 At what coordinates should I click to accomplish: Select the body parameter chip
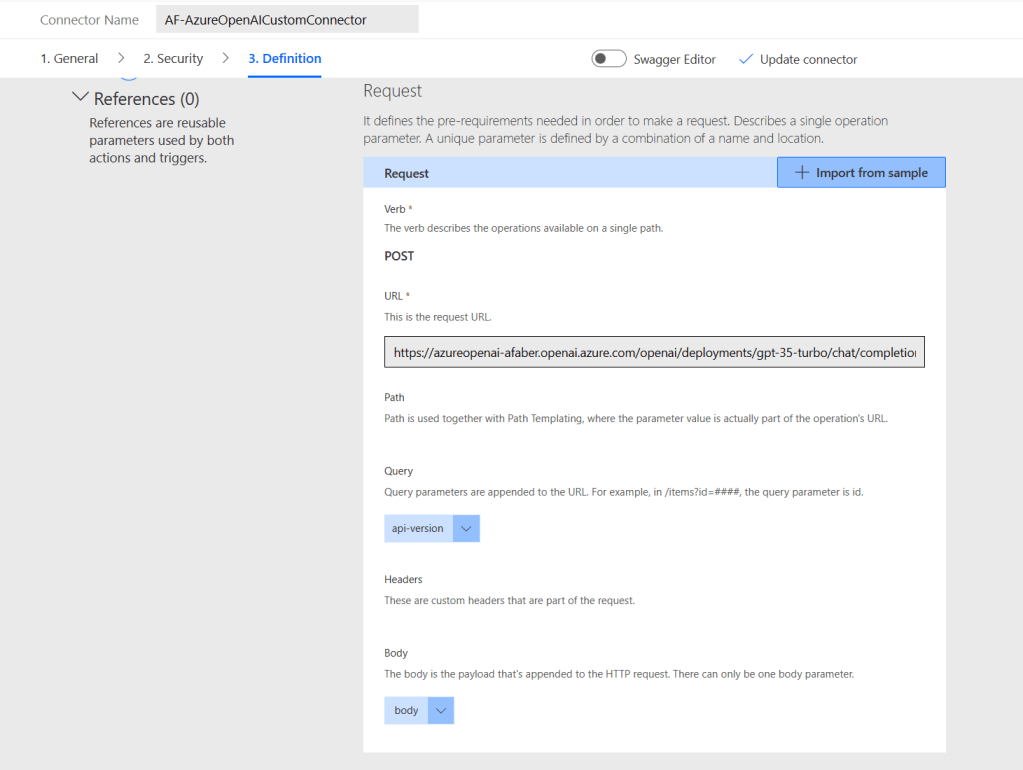coord(406,711)
